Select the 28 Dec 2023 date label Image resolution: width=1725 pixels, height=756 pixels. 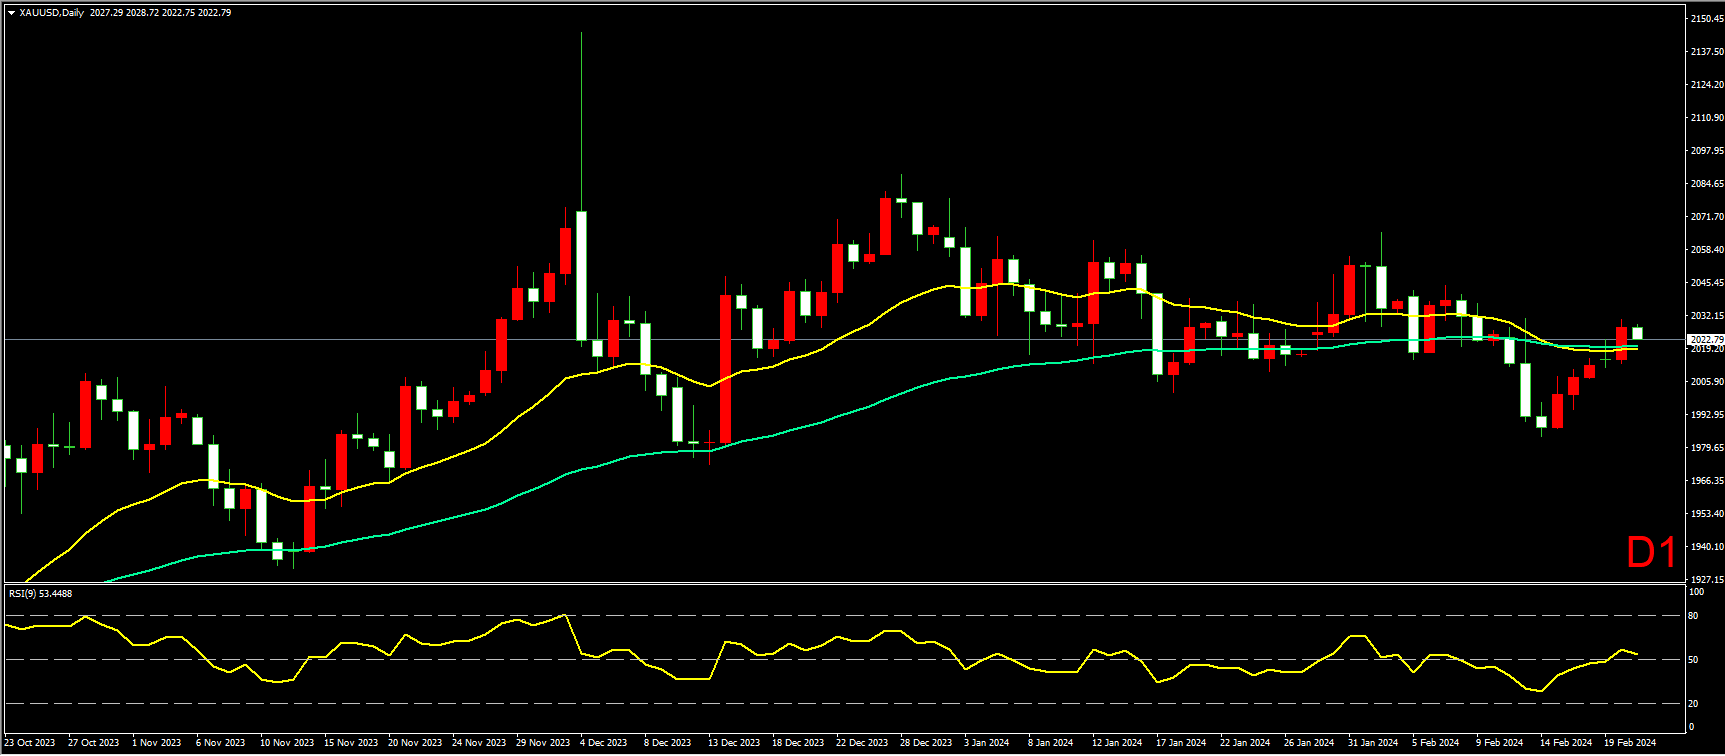coord(926,743)
